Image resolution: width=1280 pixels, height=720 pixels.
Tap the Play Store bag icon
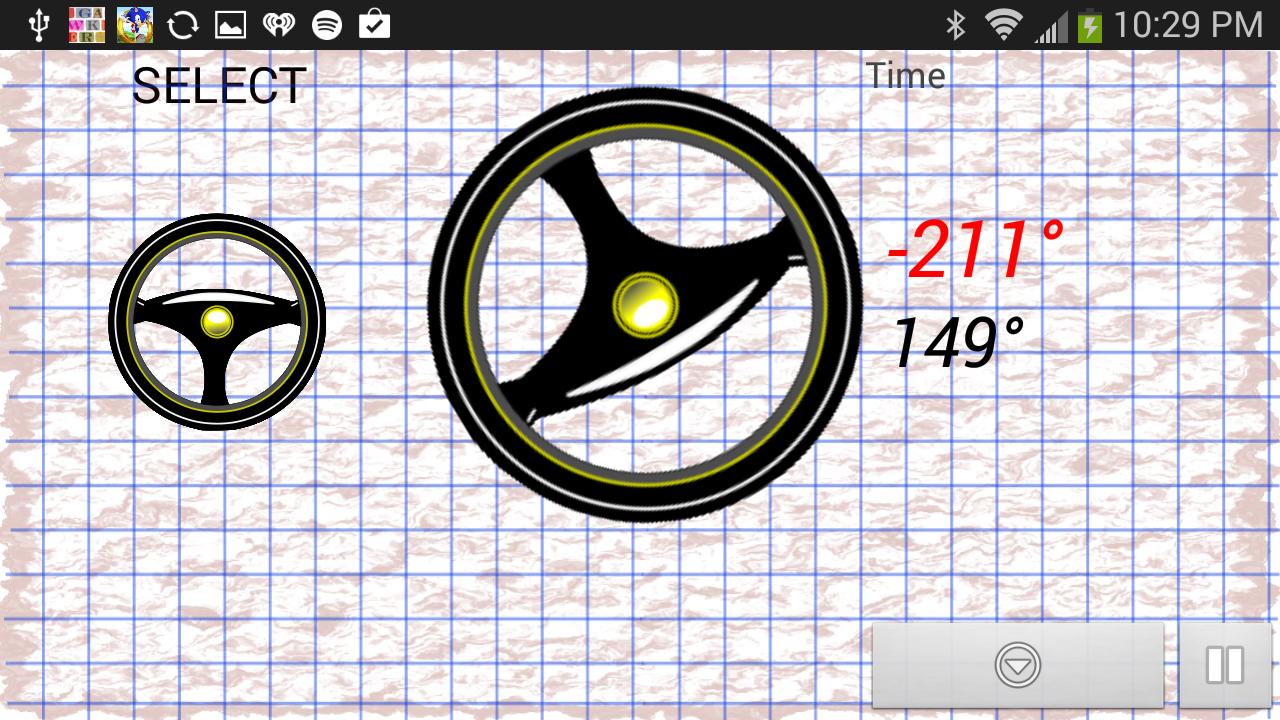point(374,25)
